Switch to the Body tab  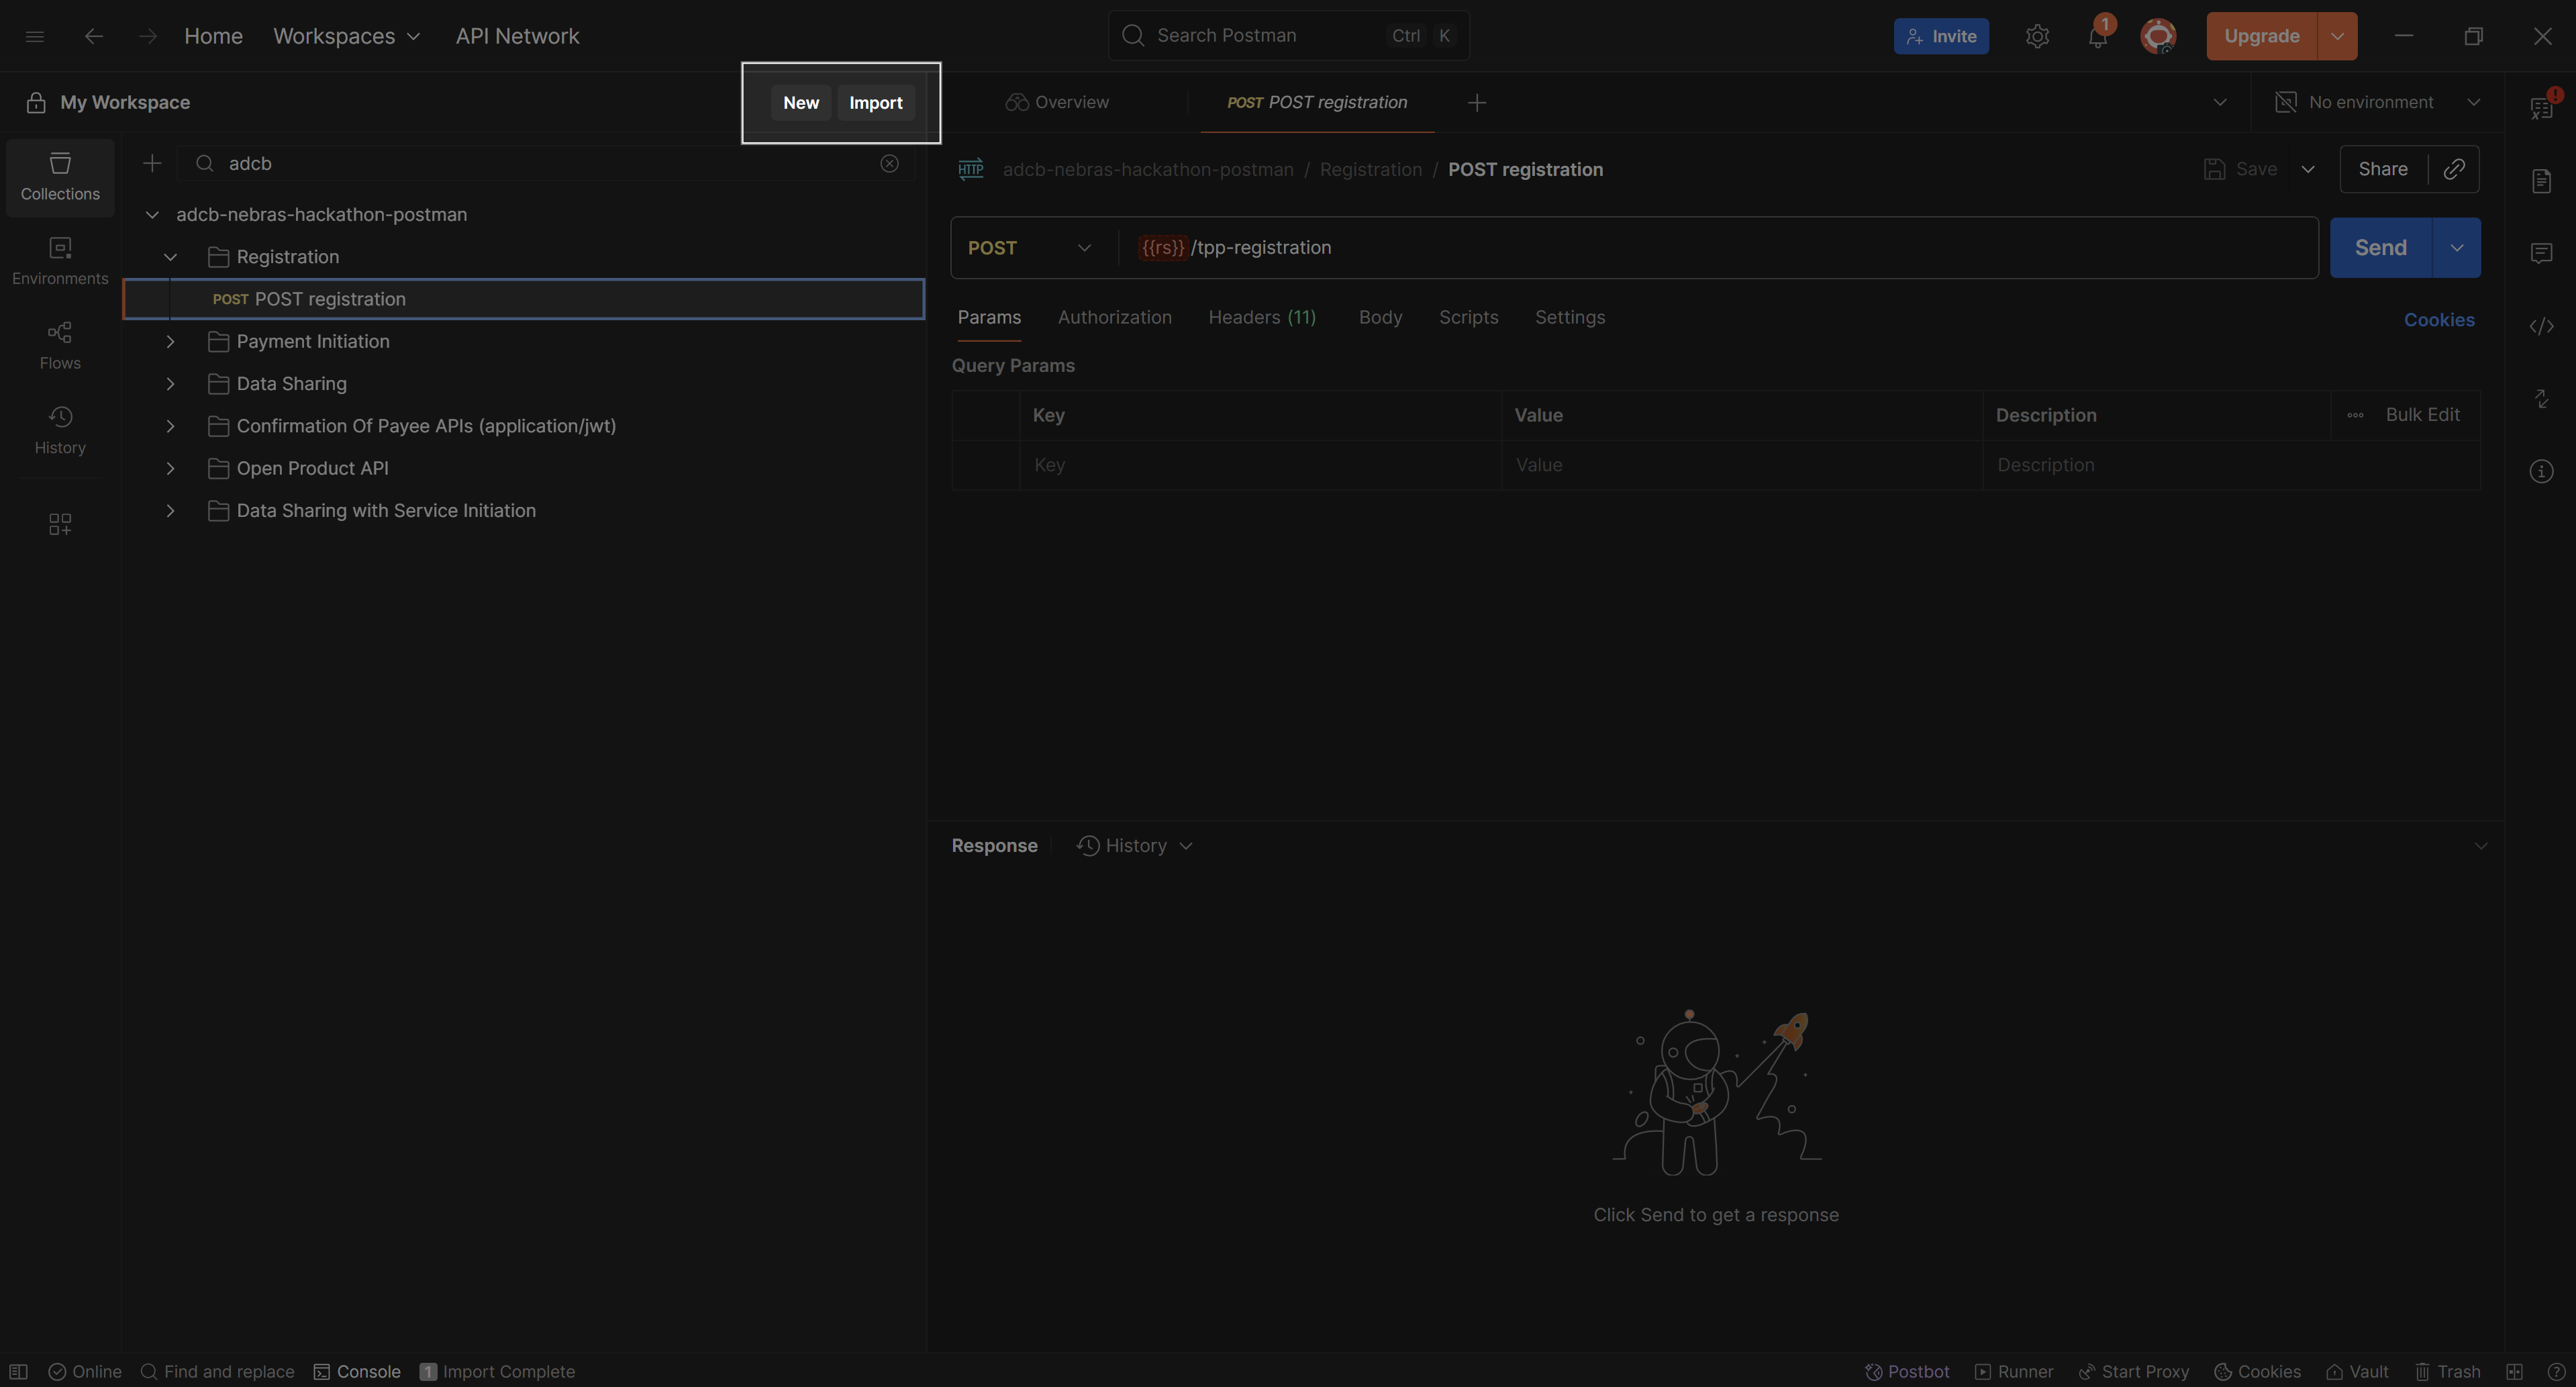point(1380,317)
